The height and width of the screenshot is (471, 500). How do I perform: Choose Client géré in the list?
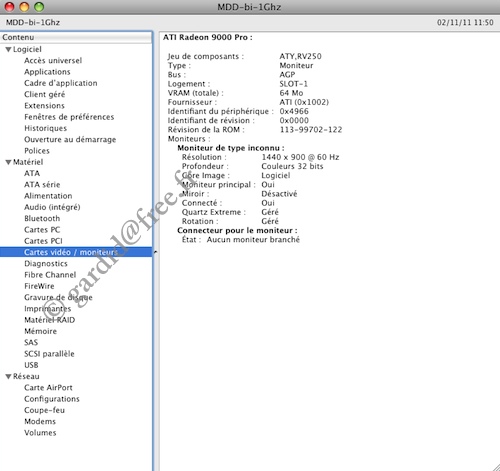(x=45, y=95)
